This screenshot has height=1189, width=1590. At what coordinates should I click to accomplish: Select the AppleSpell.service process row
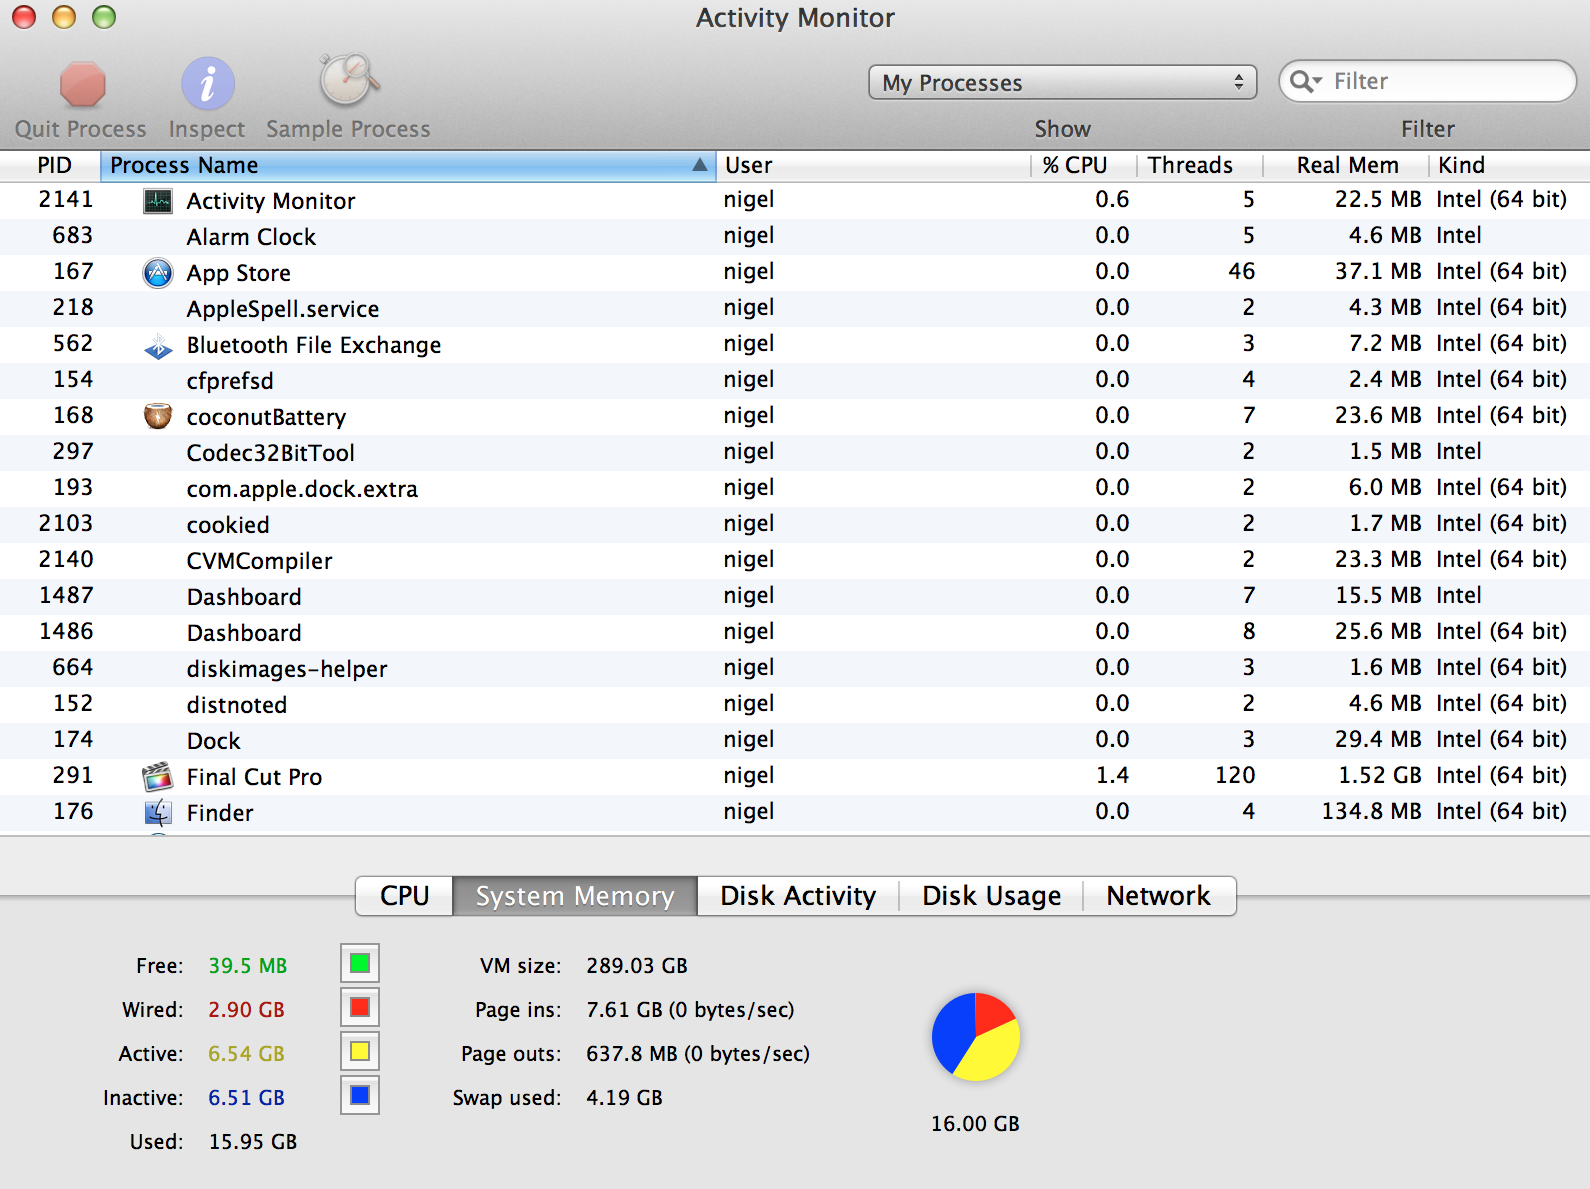click(x=795, y=309)
